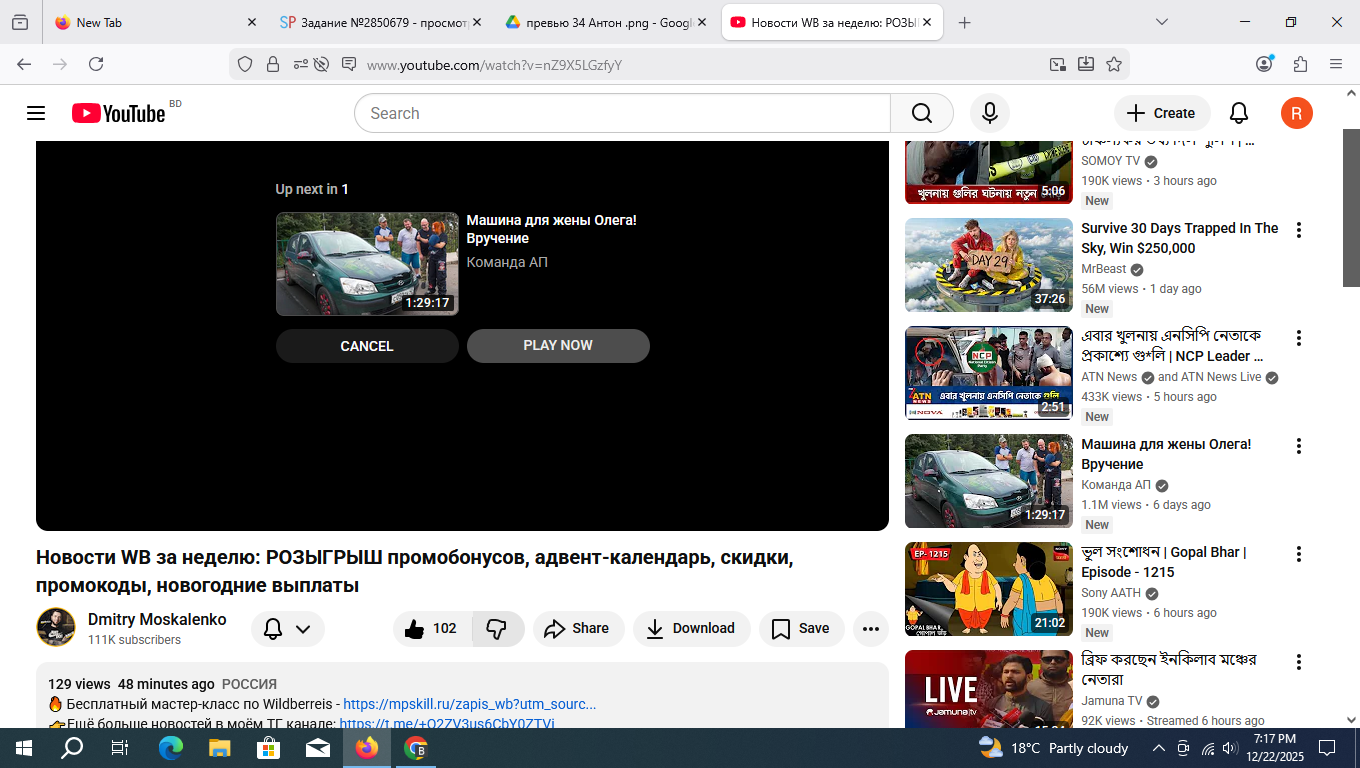Open options for Jamuna TV video
This screenshot has width=1360, height=768.
coord(1299,662)
